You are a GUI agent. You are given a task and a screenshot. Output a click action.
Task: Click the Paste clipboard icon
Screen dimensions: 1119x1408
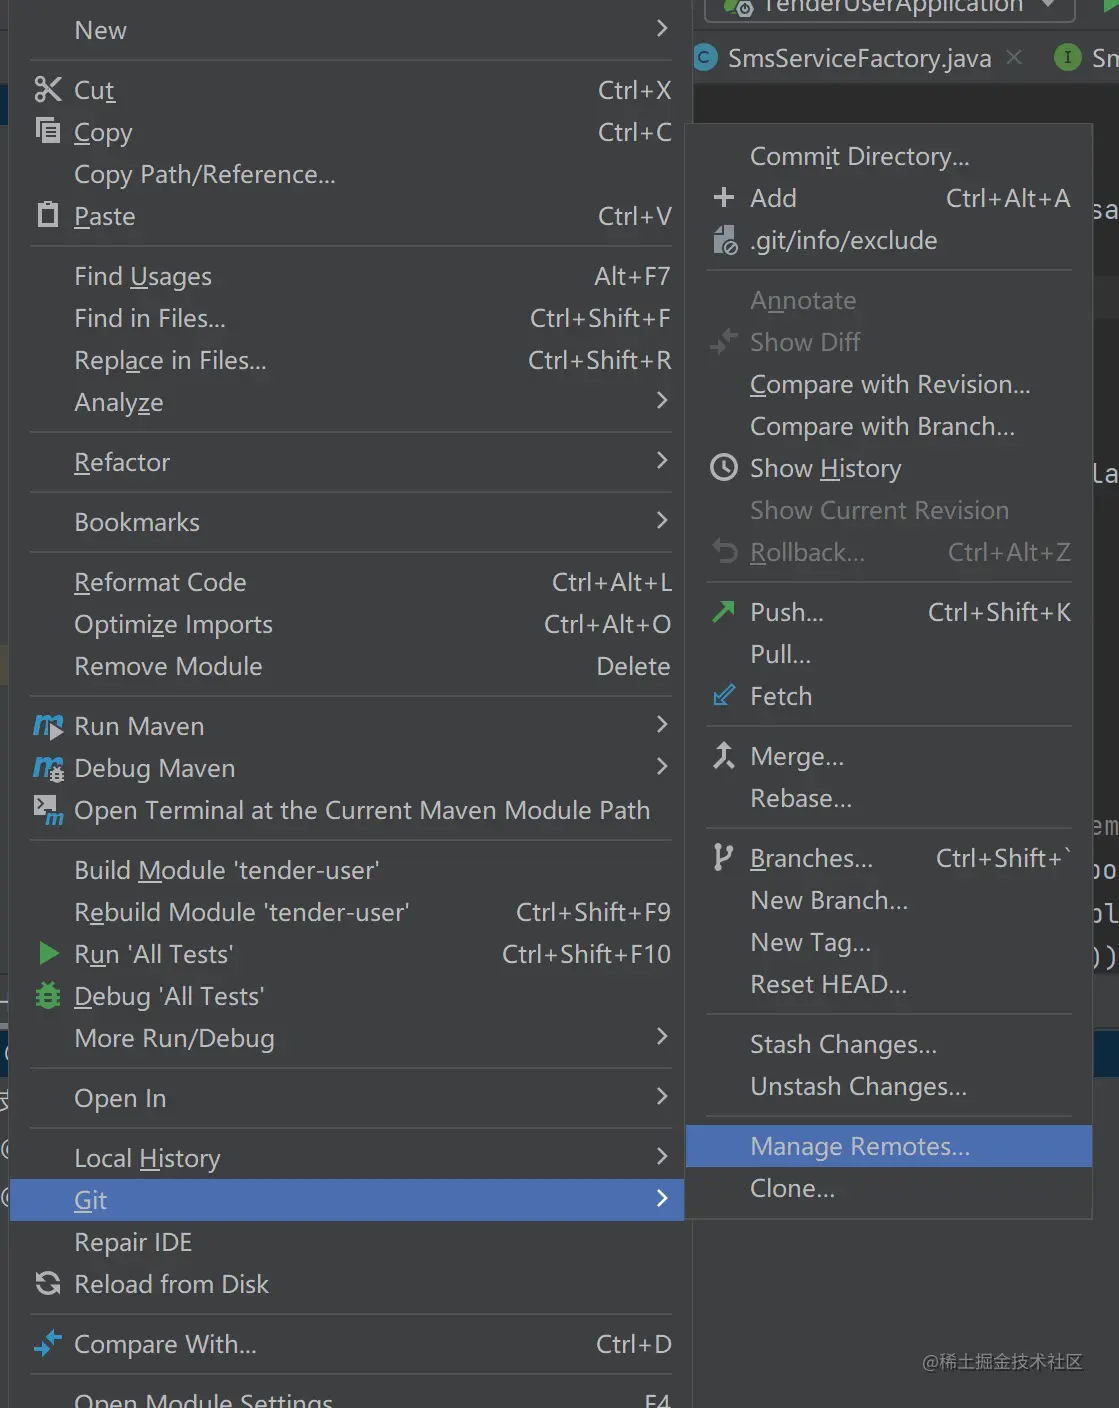(x=47, y=215)
